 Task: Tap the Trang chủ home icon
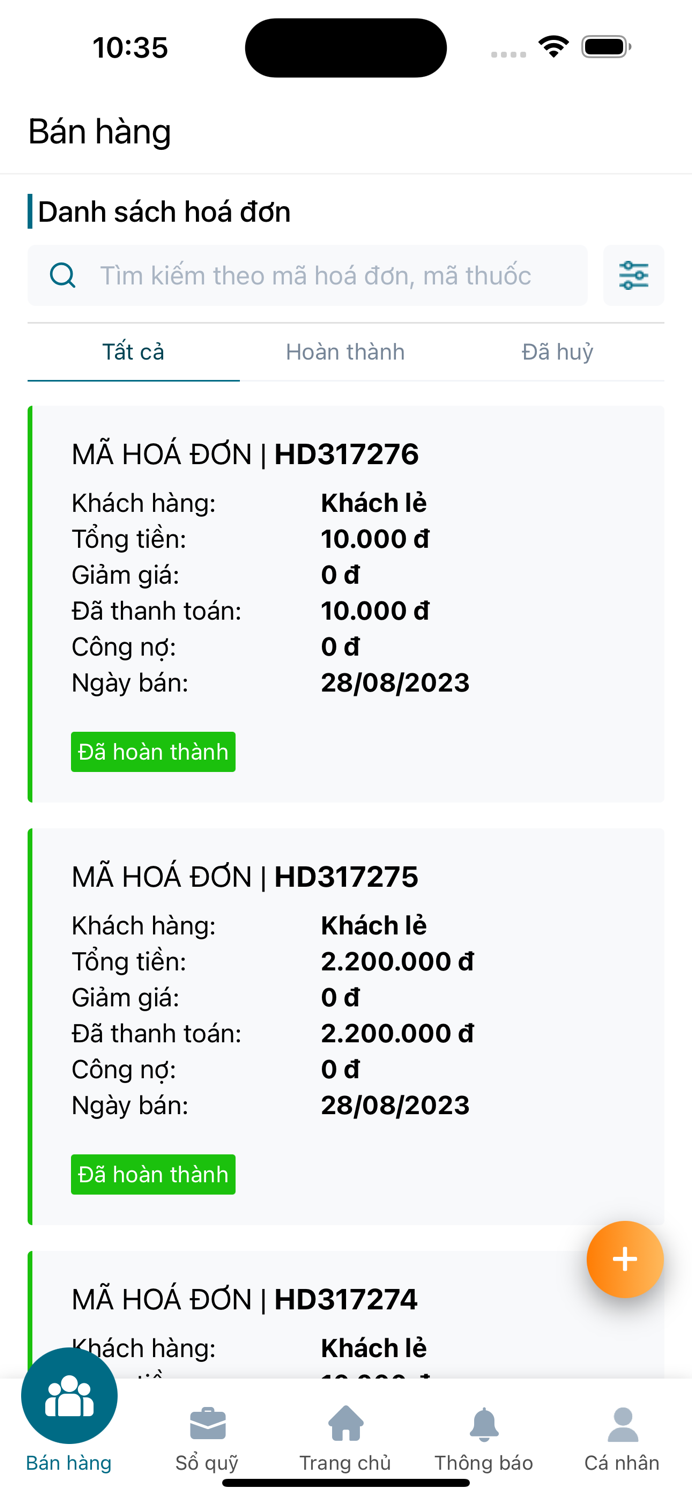[x=345, y=1423]
